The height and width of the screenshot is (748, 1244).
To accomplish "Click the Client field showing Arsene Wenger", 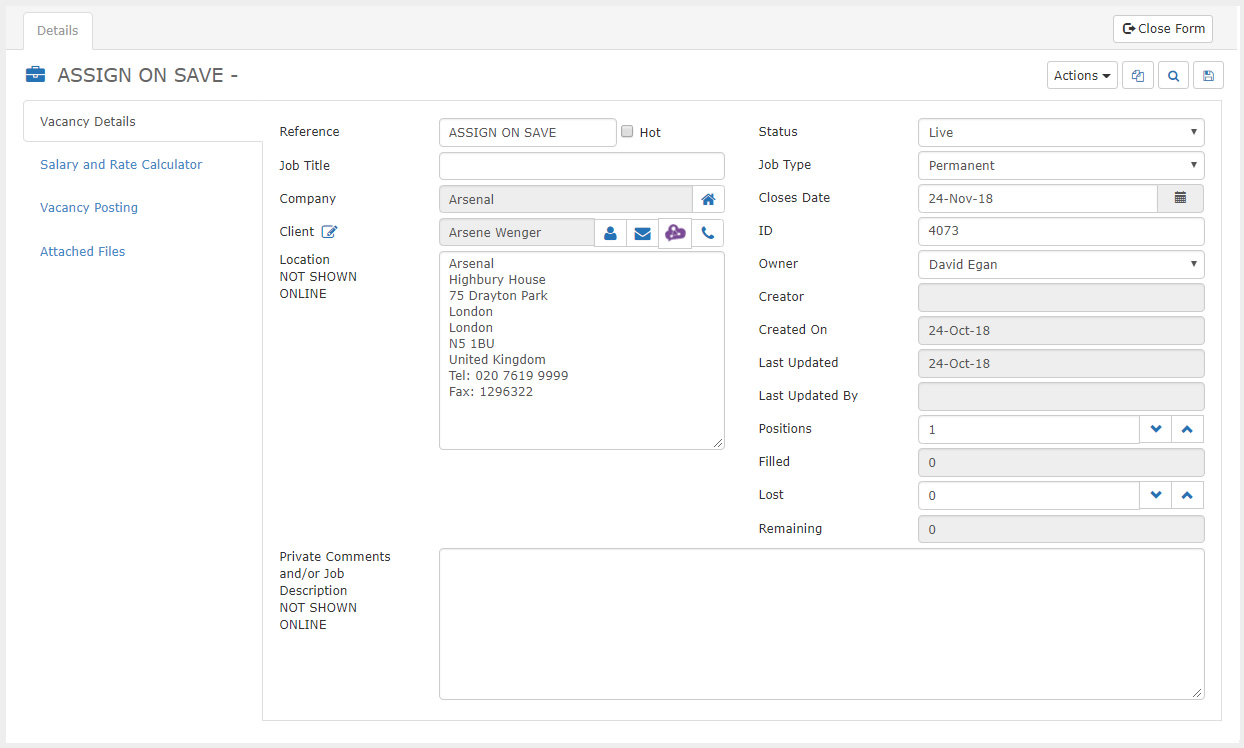I will pyautogui.click(x=517, y=233).
